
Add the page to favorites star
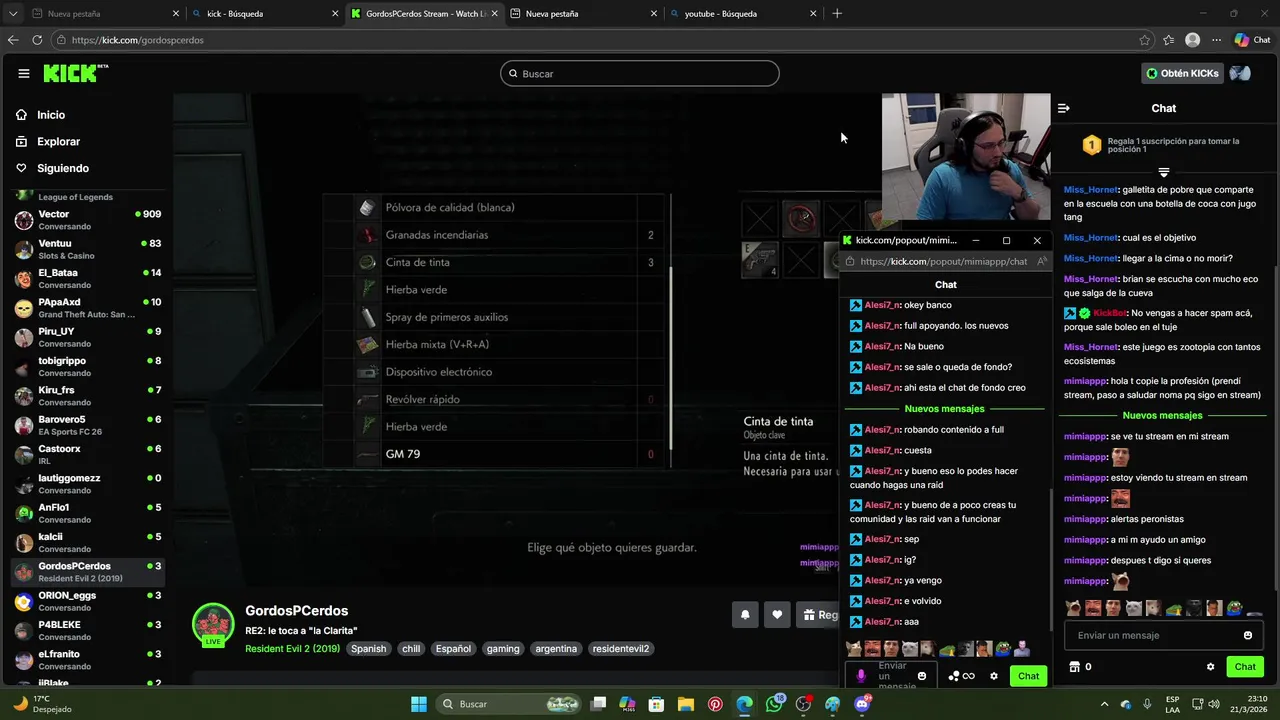(1144, 40)
